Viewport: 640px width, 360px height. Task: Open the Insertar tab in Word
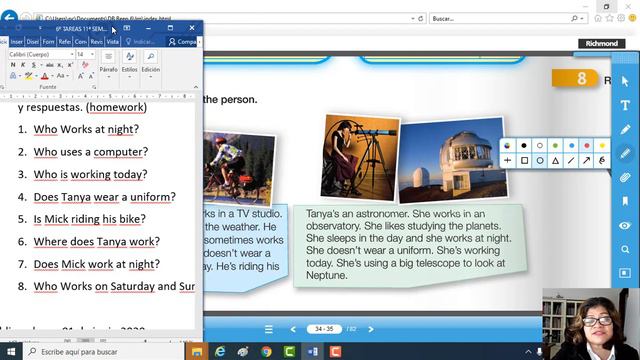[16, 42]
